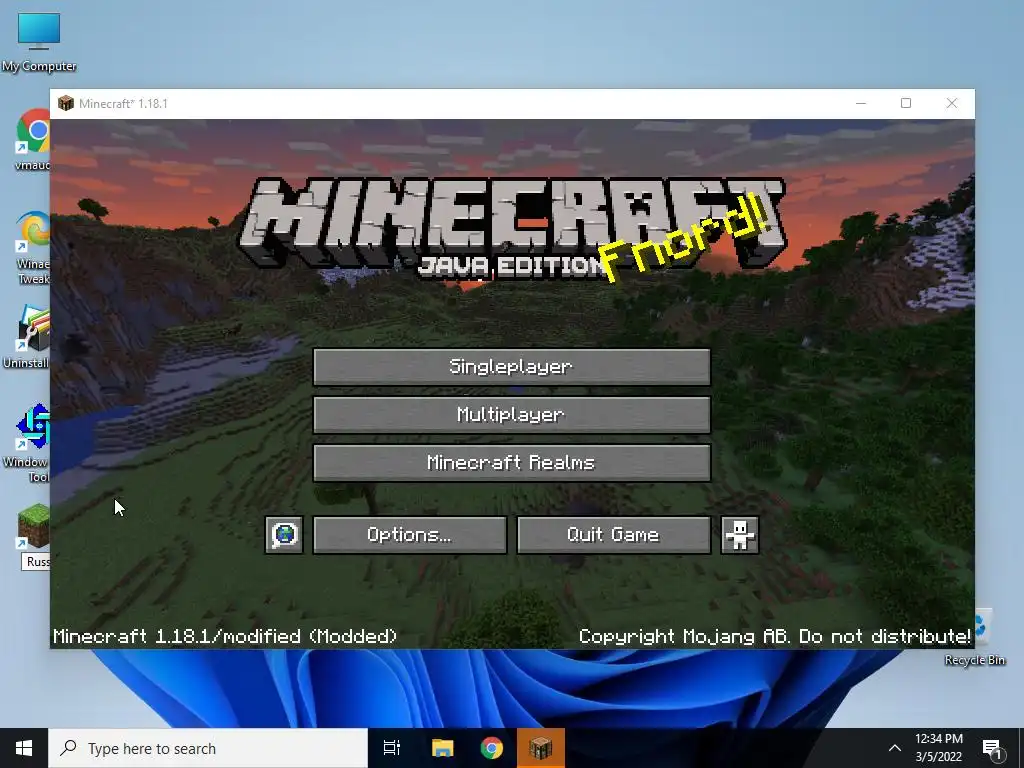Screen dimensions: 1024x768
Task: Show hidden system tray icons
Action: coord(895,748)
